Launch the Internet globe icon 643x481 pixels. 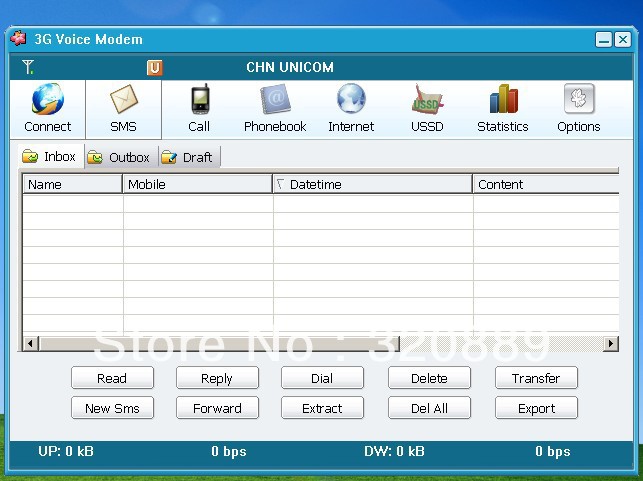[351, 98]
